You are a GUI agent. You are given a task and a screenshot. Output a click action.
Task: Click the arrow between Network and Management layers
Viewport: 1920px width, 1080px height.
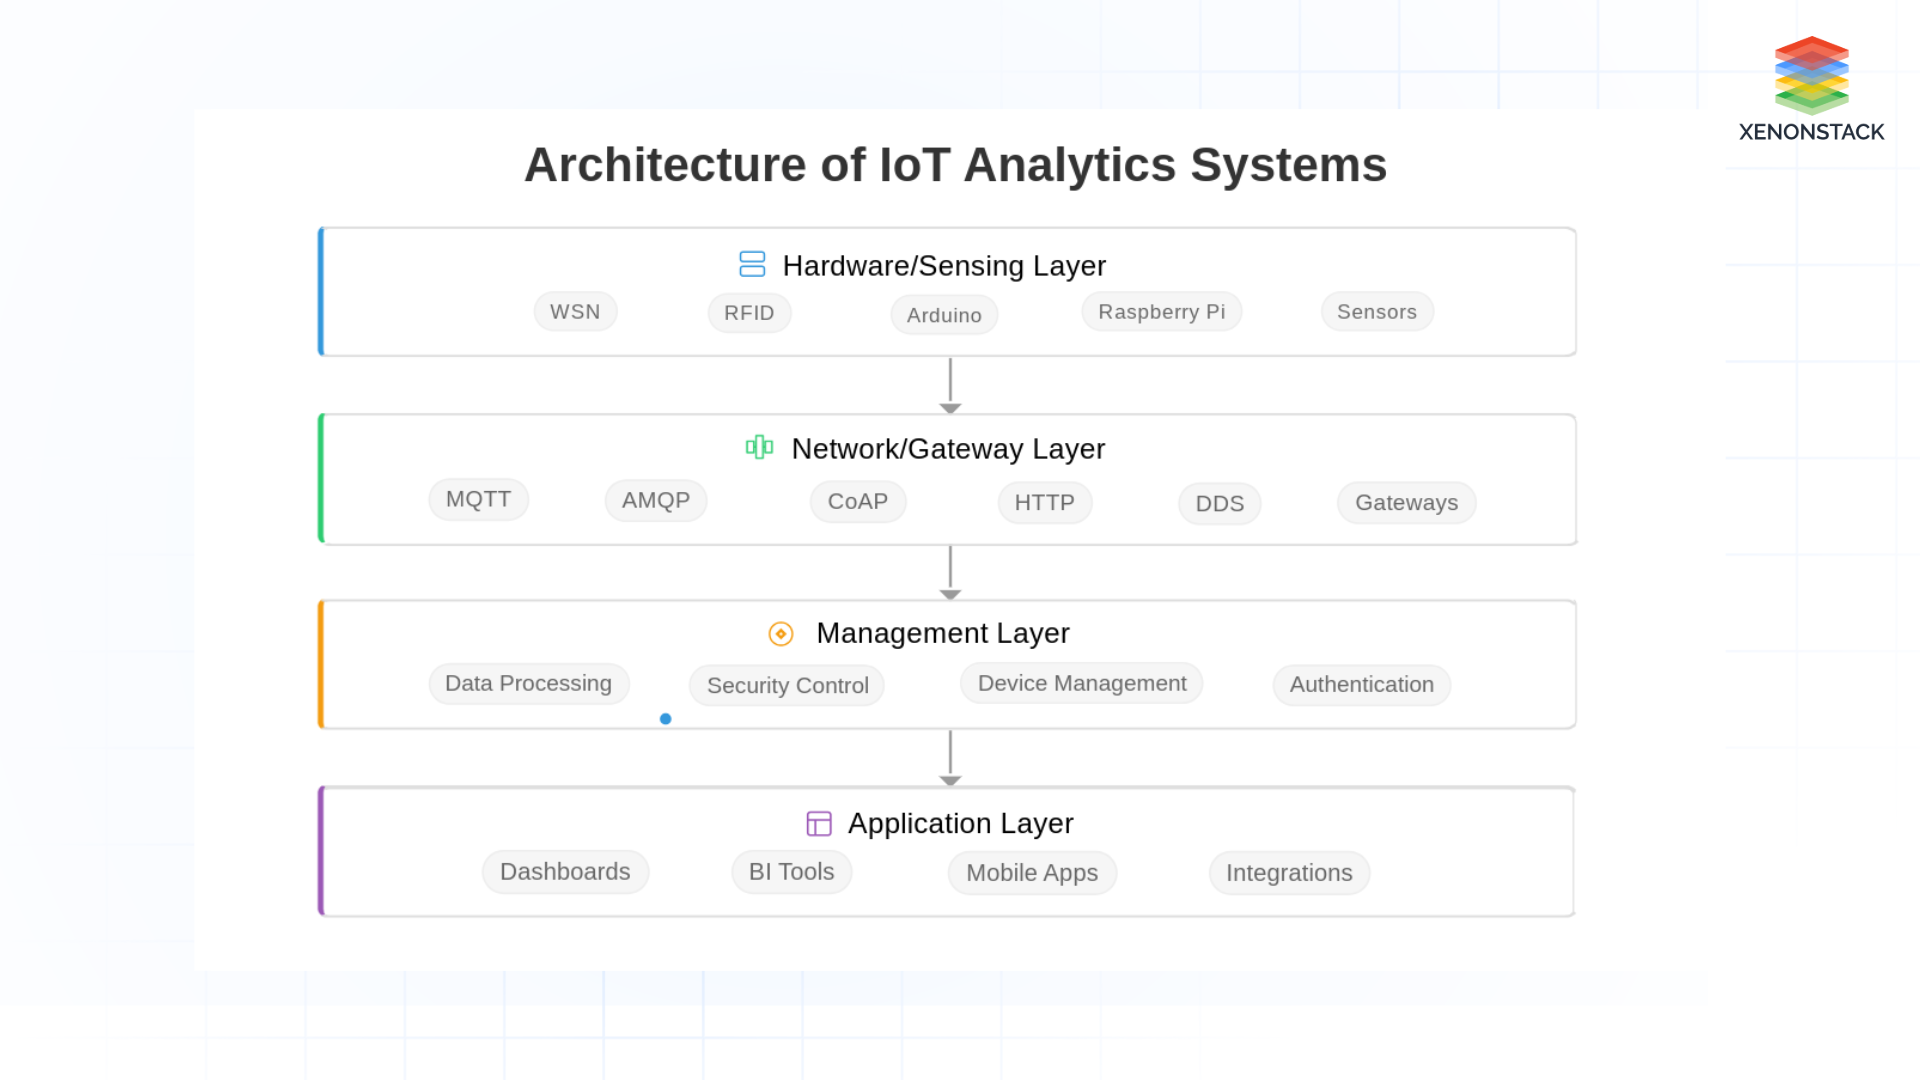(x=948, y=570)
